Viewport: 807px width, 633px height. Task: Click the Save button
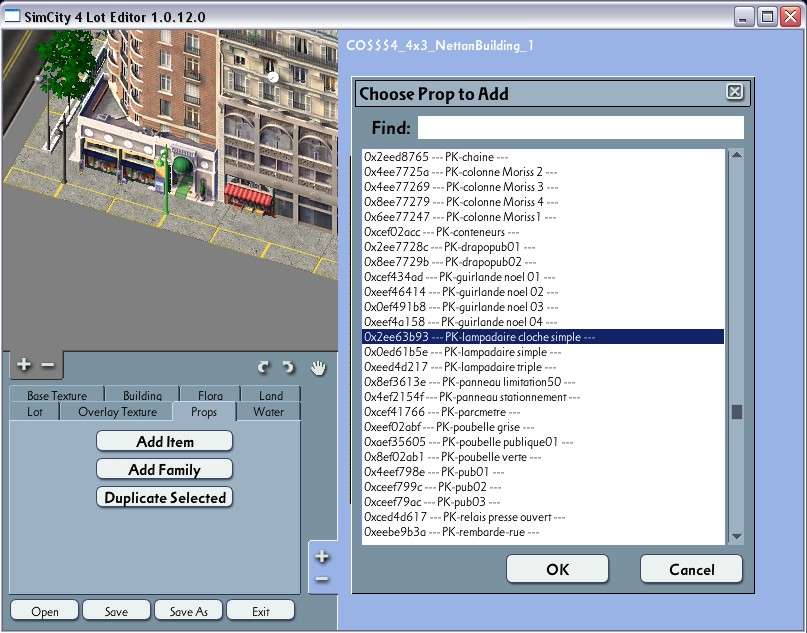point(116,611)
